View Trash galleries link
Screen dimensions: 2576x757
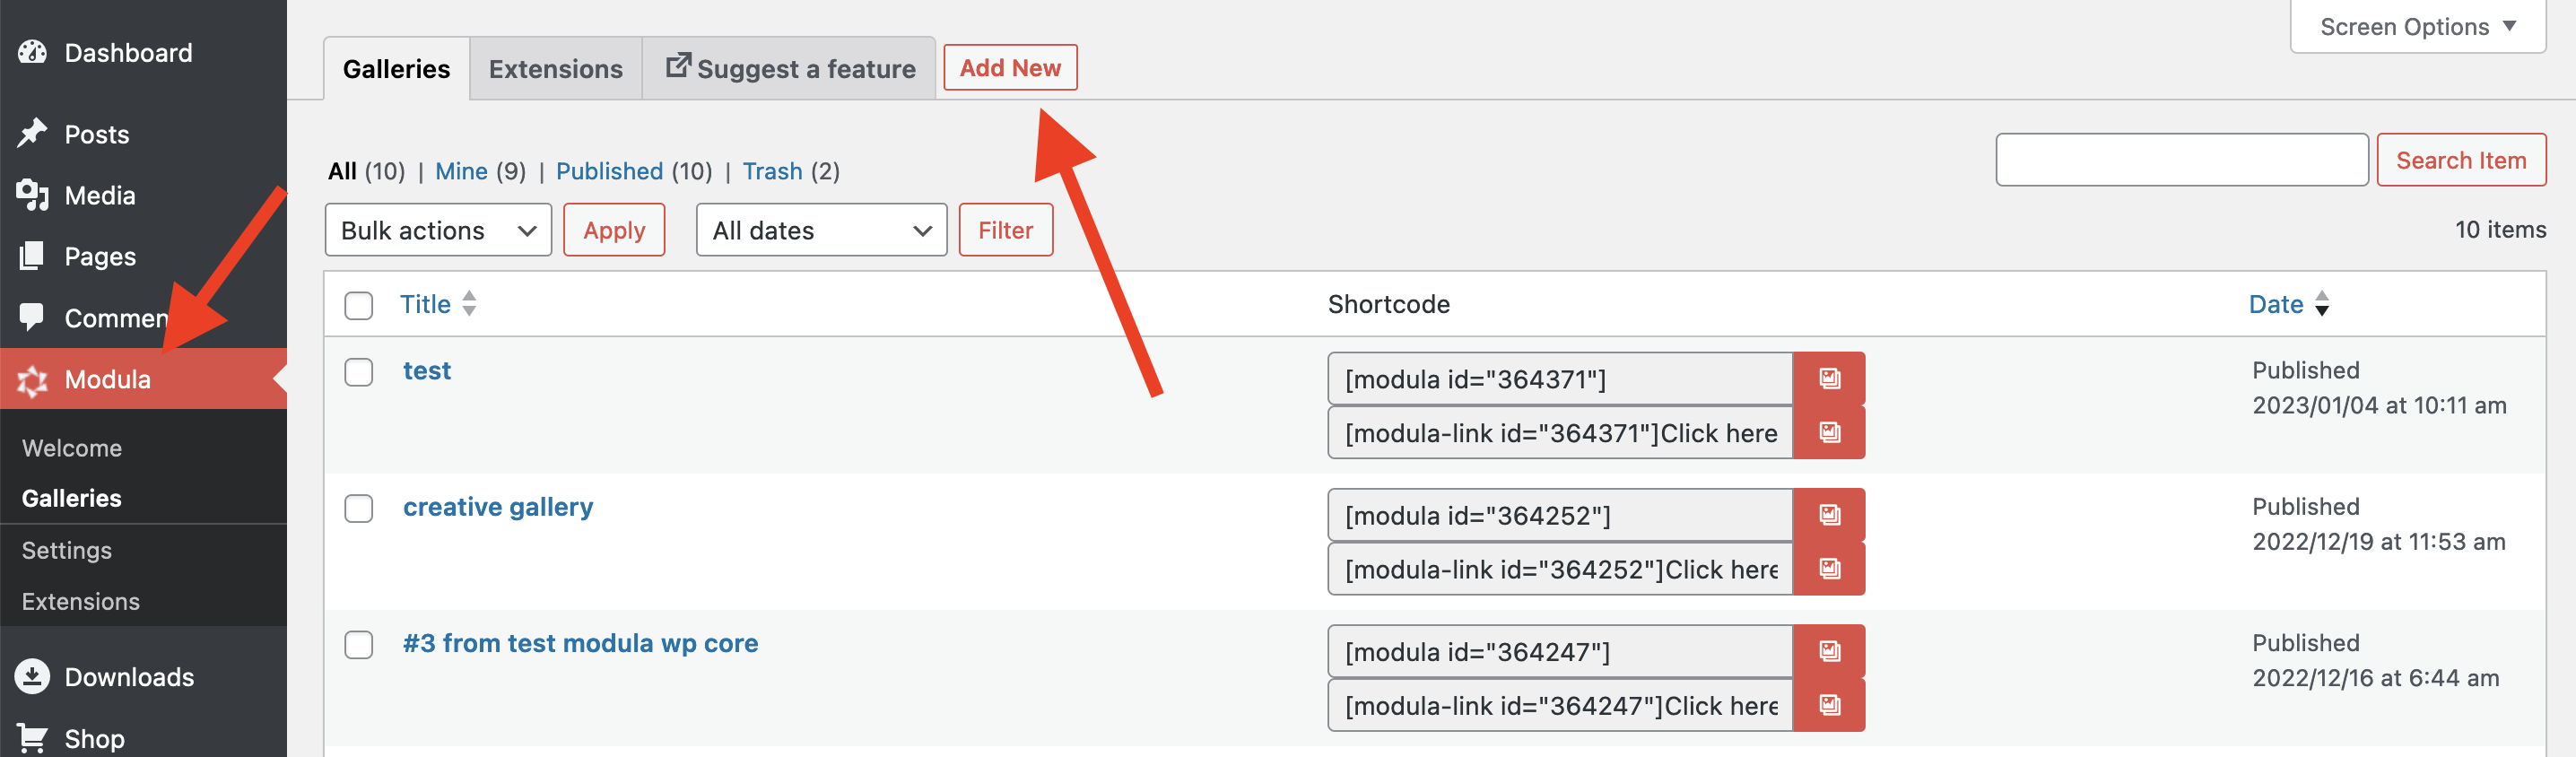(x=772, y=171)
